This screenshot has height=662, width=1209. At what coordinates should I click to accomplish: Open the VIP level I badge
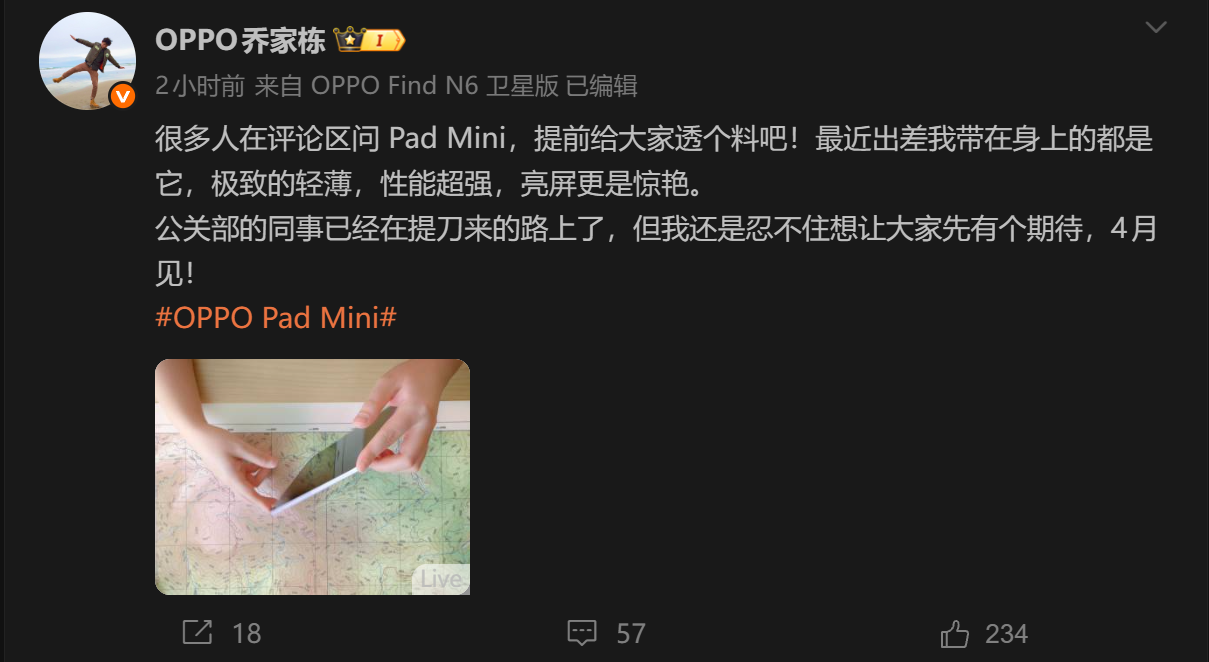[x=384, y=40]
